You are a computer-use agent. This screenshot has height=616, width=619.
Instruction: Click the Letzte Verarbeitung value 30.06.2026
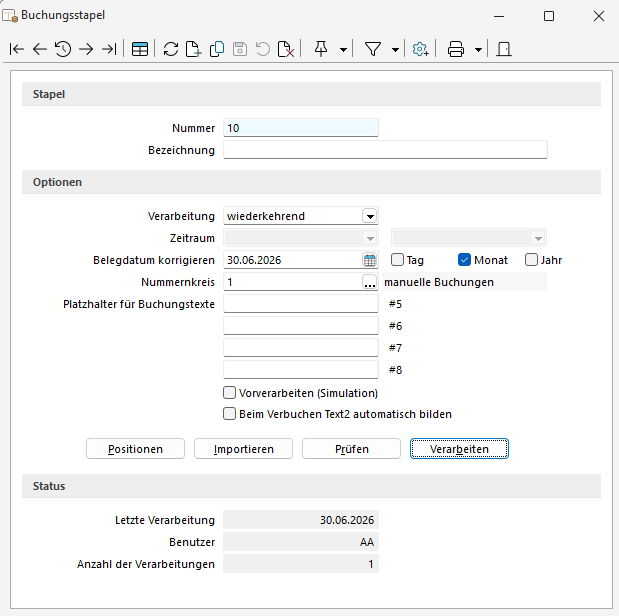[301, 520]
